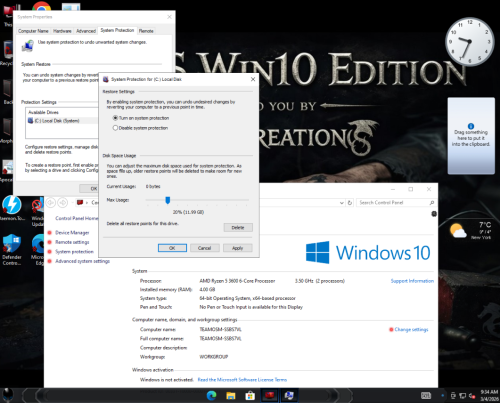
Task: Open Remote settings link in Control Panel
Action: coord(72,242)
